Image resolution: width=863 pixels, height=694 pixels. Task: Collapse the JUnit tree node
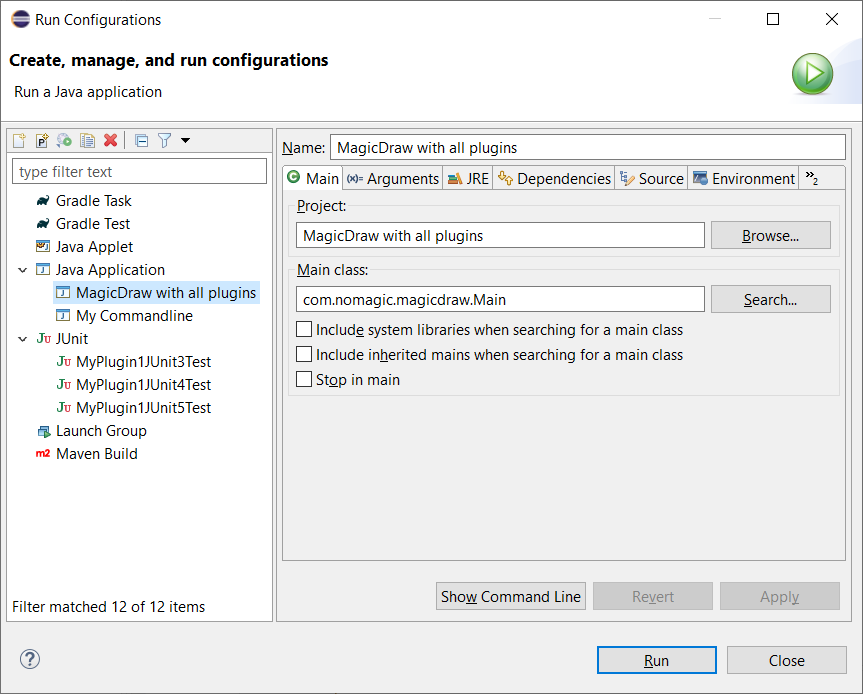[23, 339]
